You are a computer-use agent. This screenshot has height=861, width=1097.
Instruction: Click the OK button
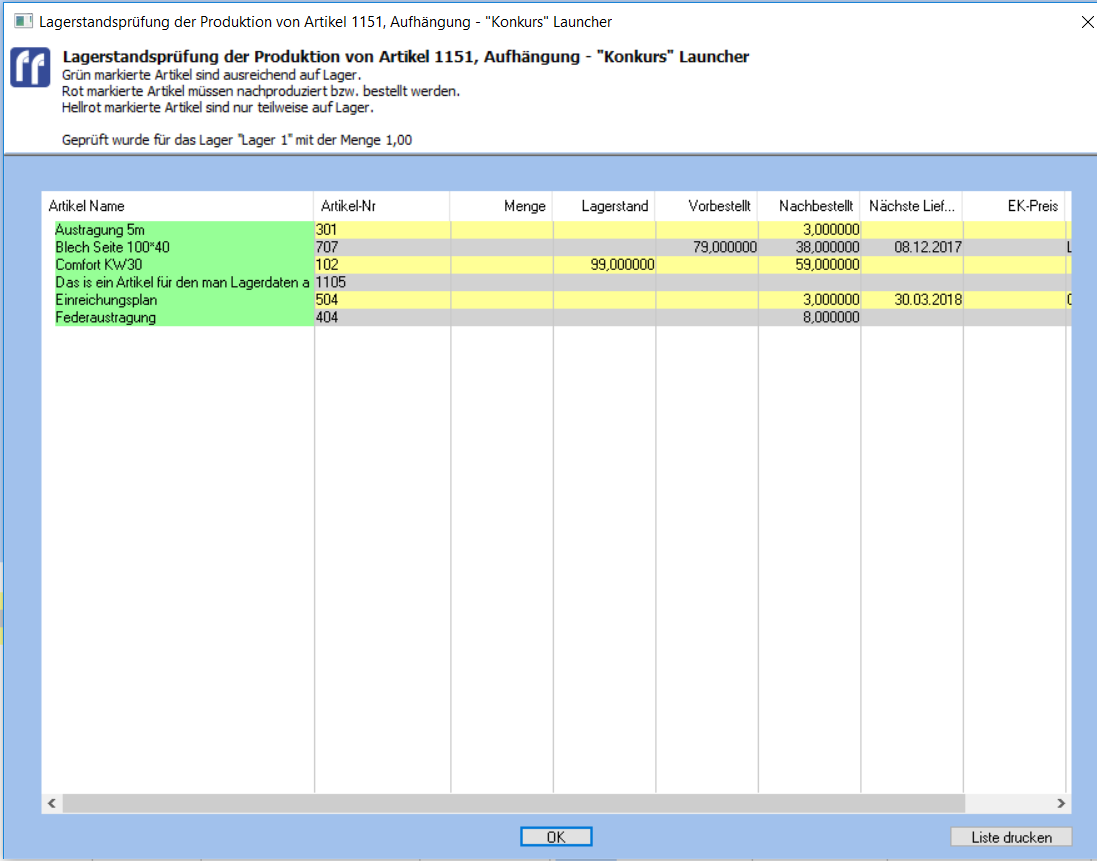[556, 837]
